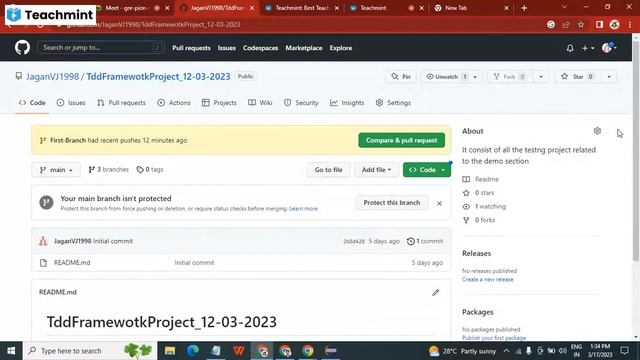View the 1 commit history link

(425, 241)
